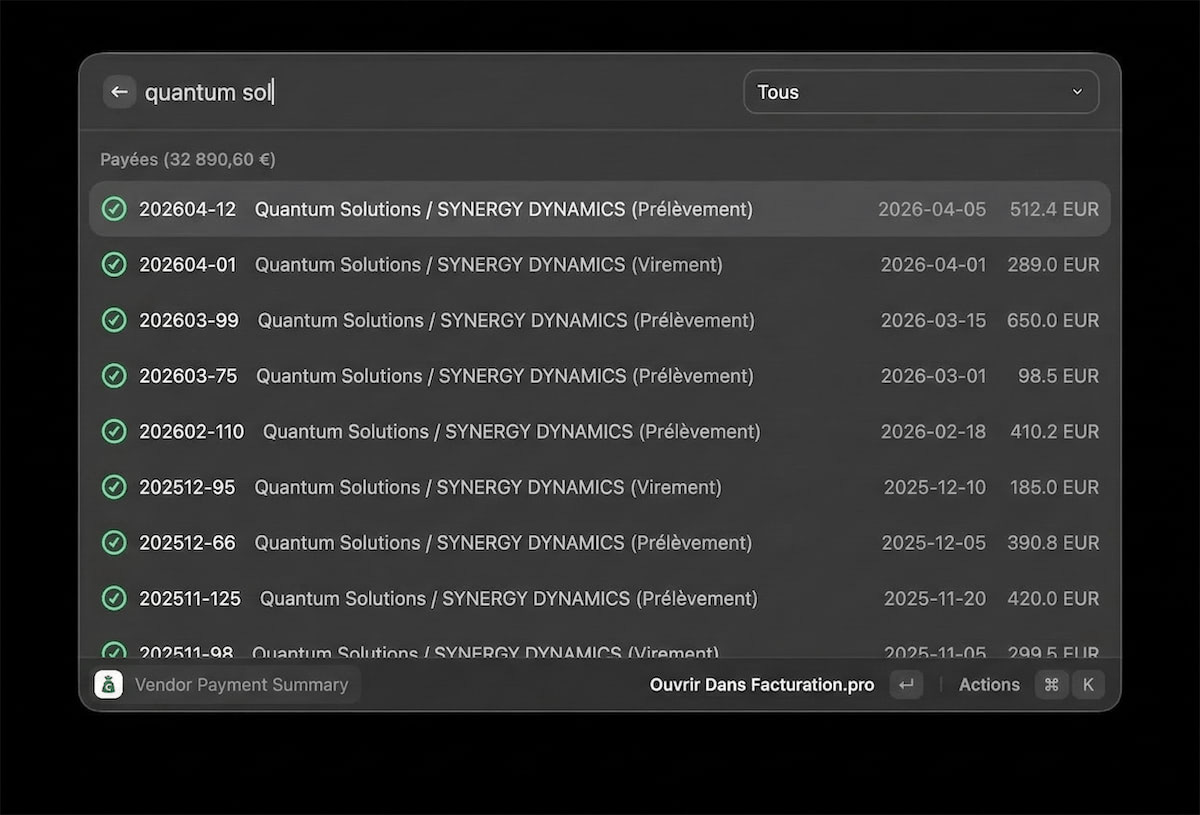Select invoice number 202602-110

point(192,431)
